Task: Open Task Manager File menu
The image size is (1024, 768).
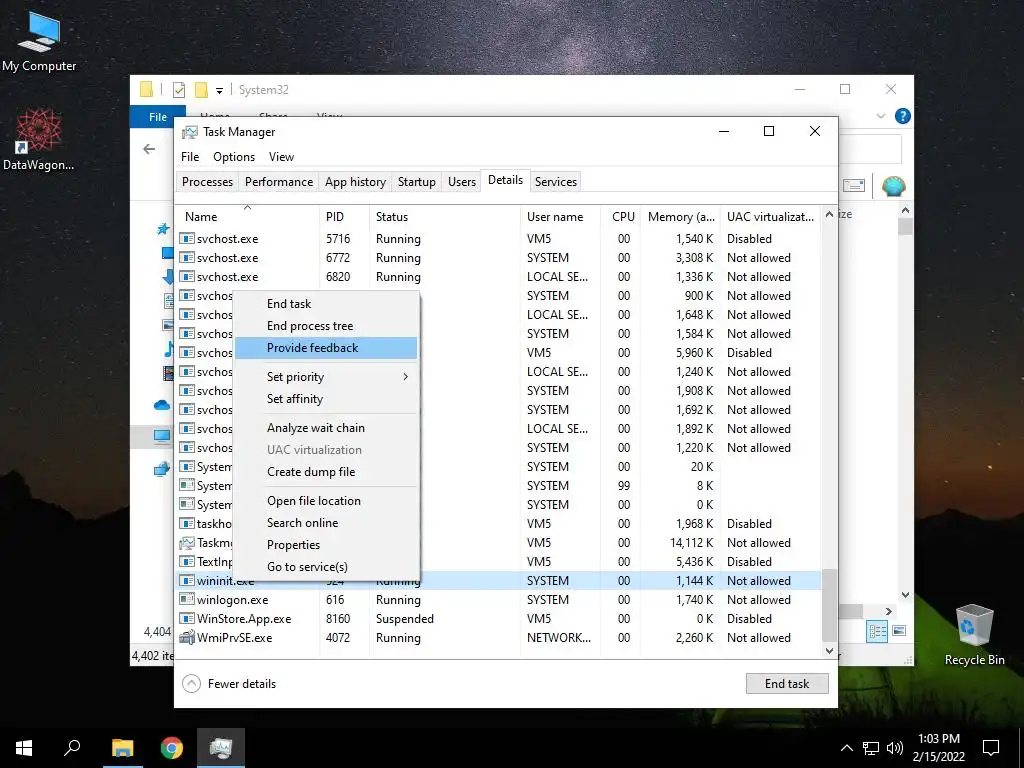Action: (190, 157)
